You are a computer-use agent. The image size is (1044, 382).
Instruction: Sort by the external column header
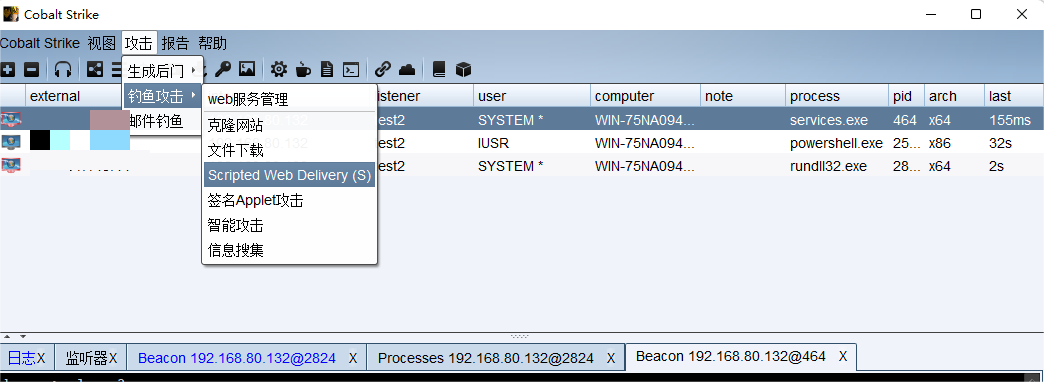[x=55, y=96]
